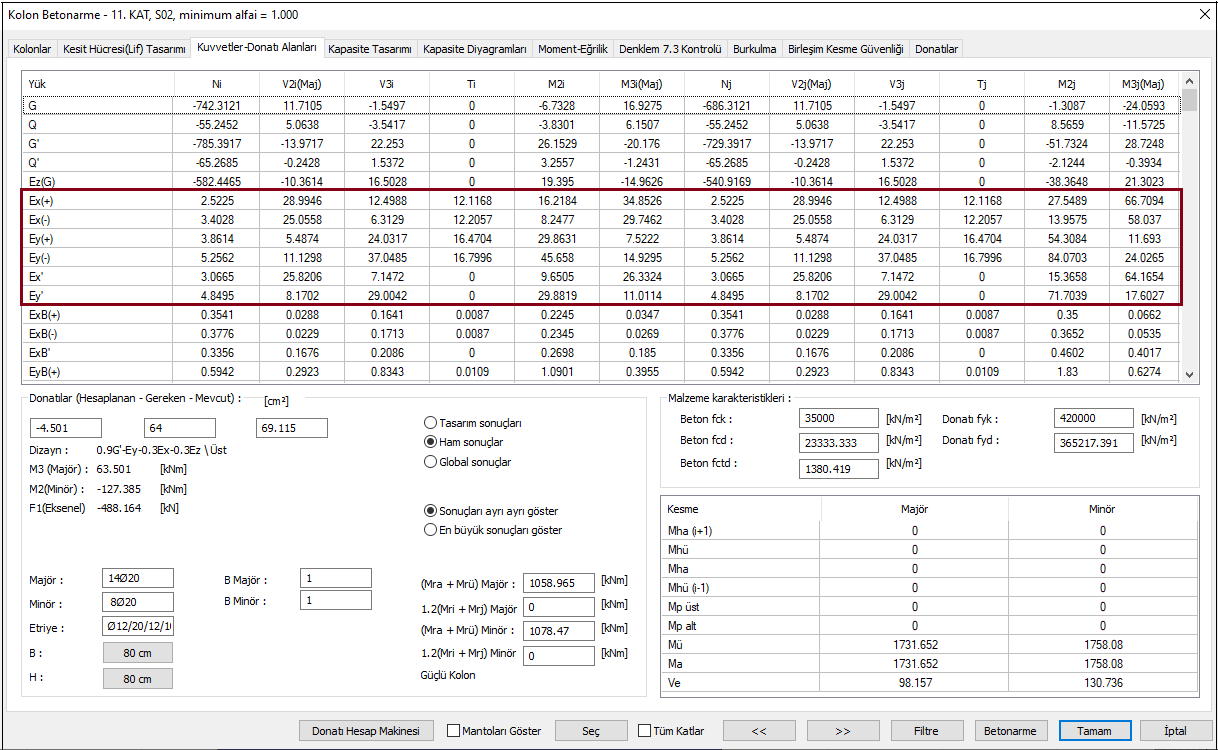Tick the Tüm Katlar checkbox

coord(644,731)
